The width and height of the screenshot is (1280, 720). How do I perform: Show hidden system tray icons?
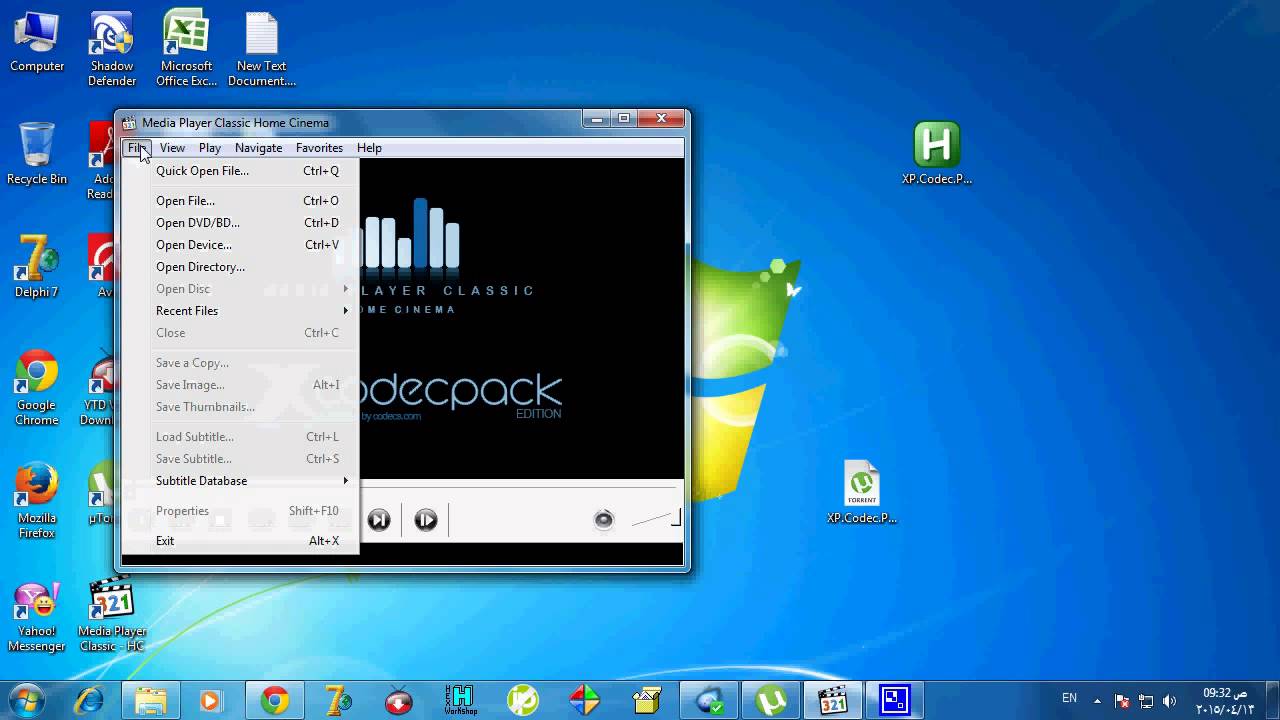(x=1097, y=700)
